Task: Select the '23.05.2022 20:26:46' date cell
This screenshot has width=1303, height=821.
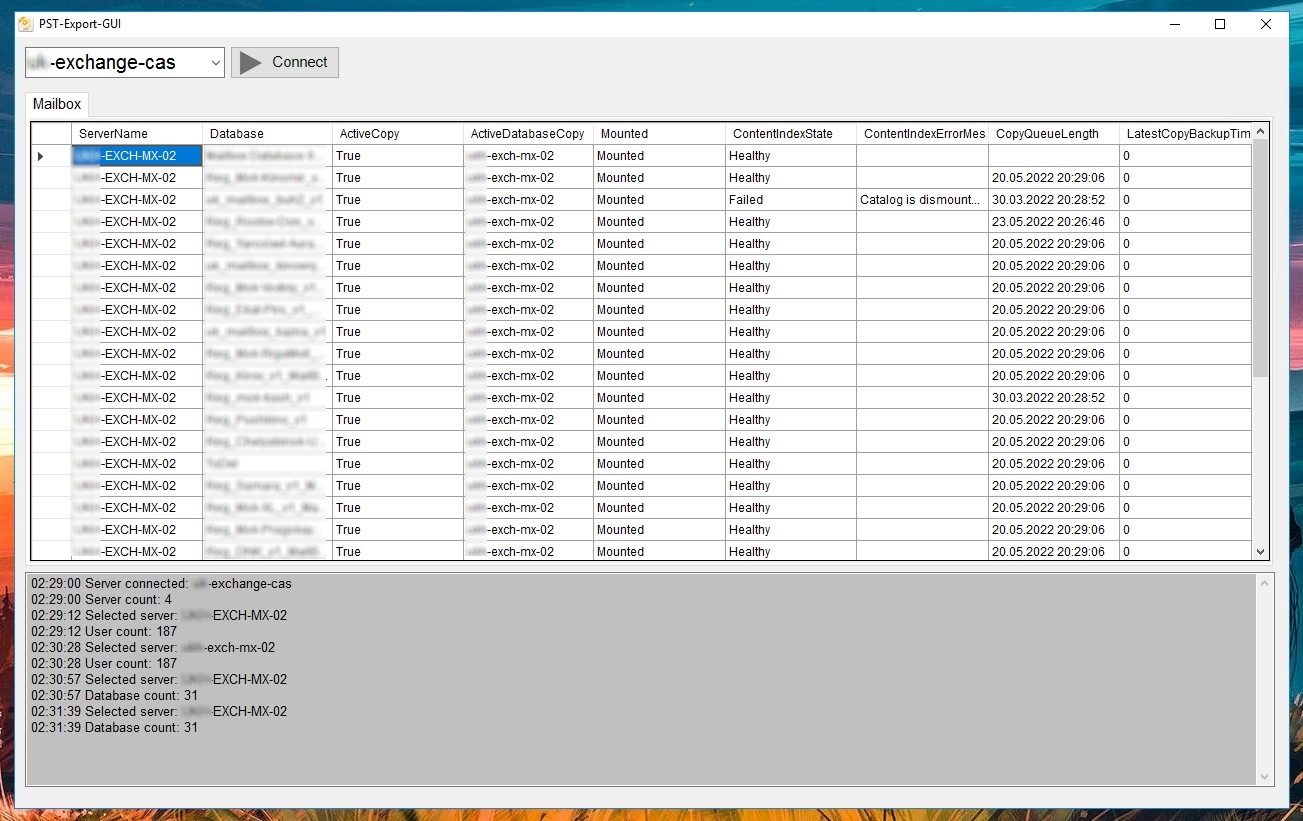Action: pos(1054,222)
